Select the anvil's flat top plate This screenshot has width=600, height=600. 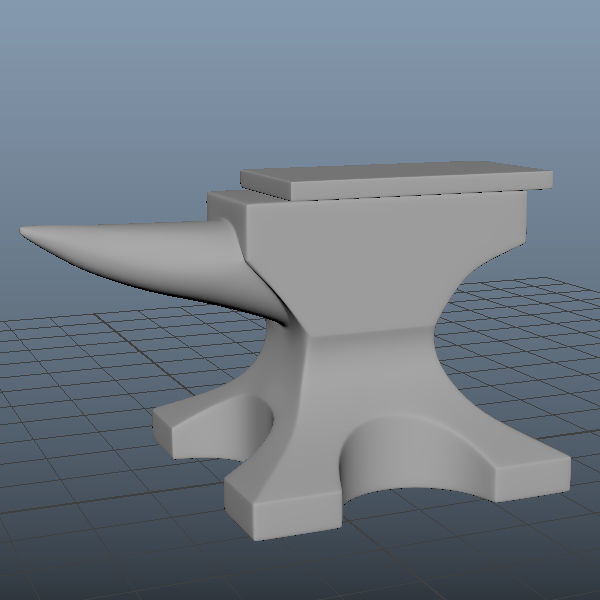tap(397, 180)
